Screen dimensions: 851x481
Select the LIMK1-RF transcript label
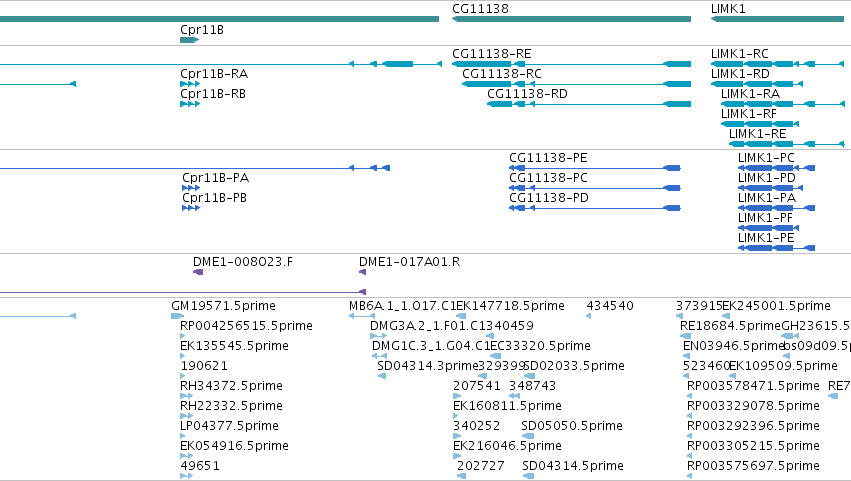pyautogui.click(x=748, y=114)
